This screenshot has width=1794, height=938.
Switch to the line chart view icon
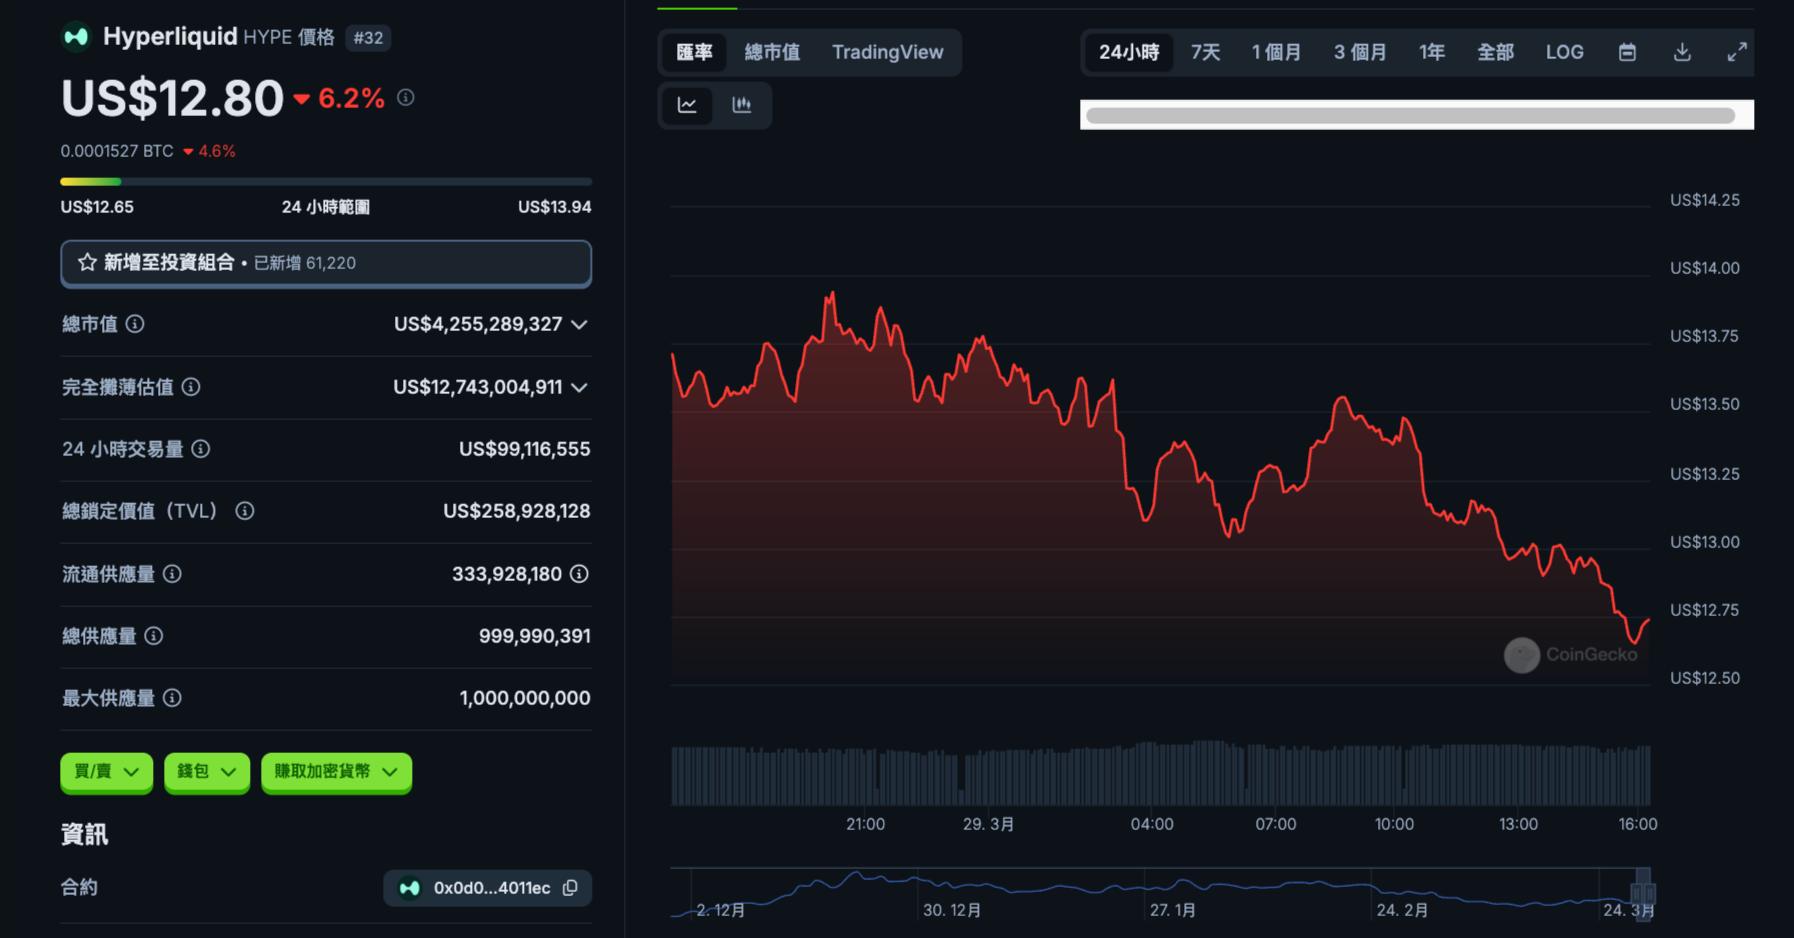click(687, 105)
